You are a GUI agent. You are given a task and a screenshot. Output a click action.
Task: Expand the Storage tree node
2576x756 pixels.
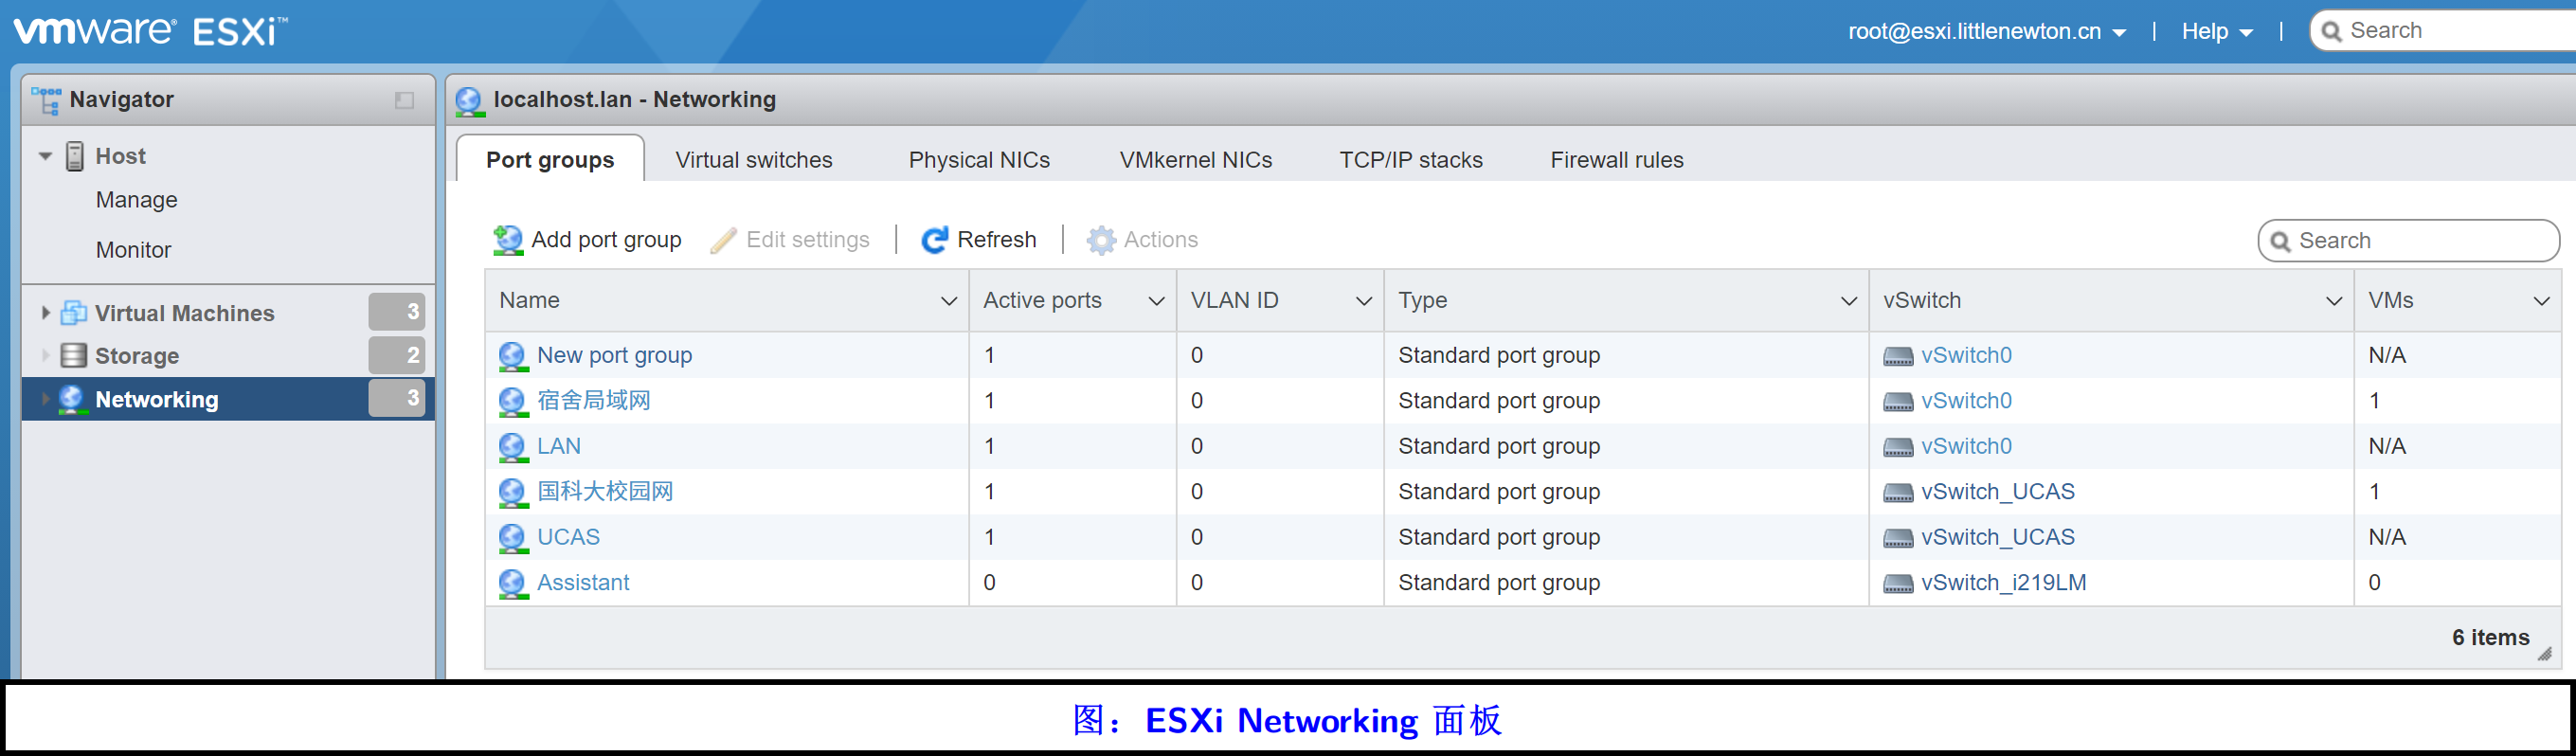(45, 356)
